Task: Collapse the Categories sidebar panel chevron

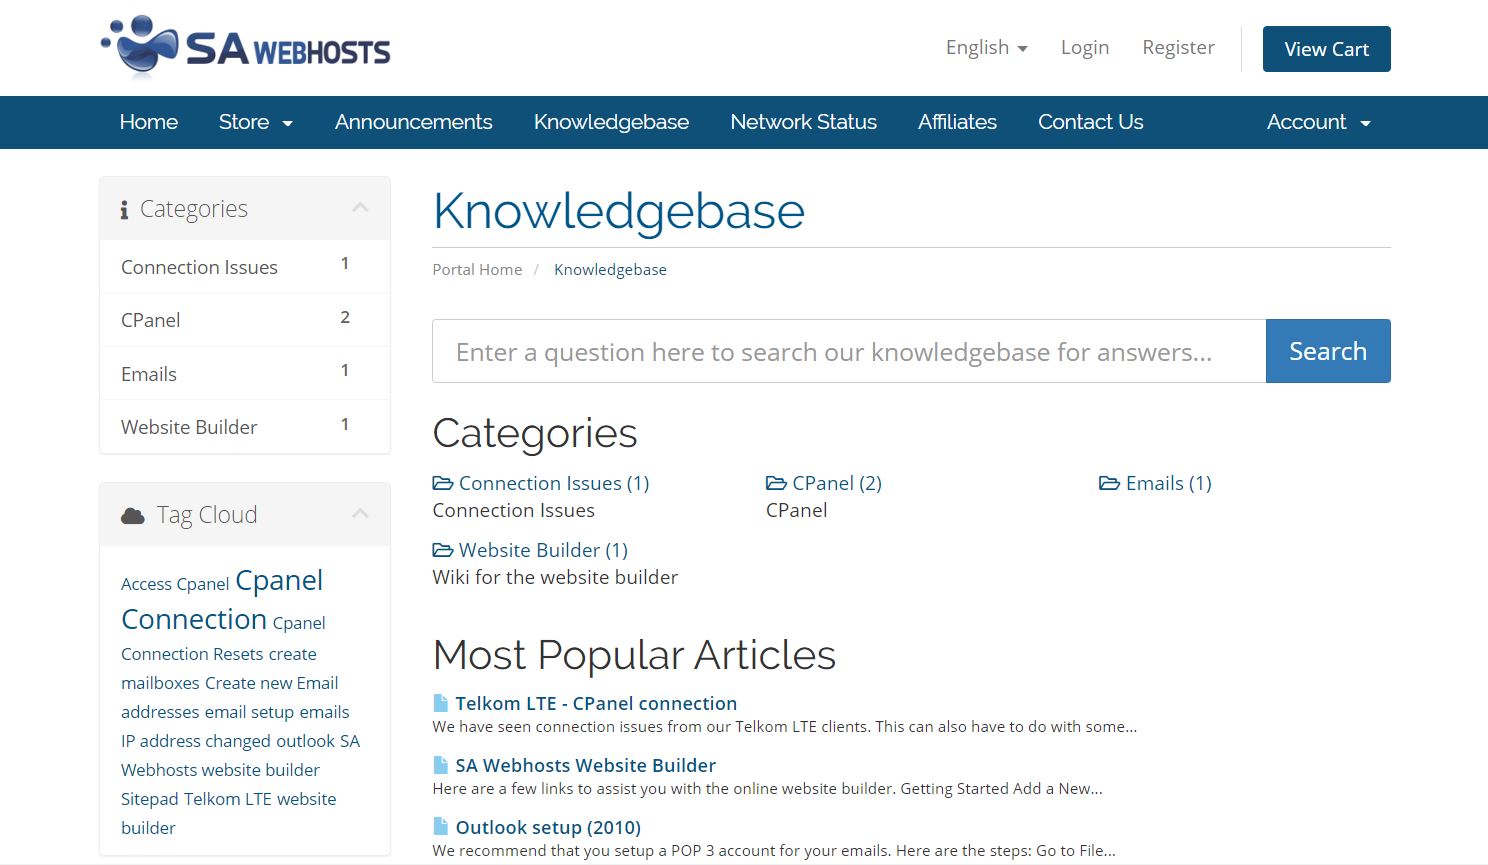Action: click(361, 208)
